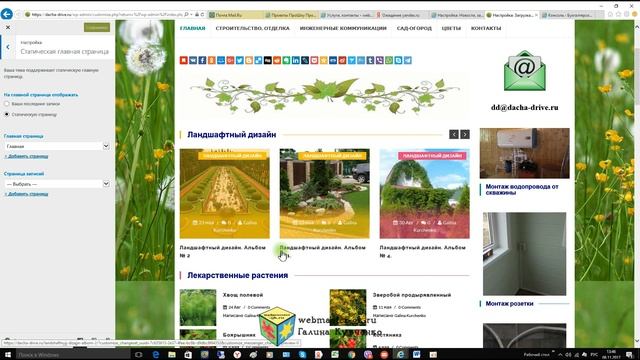640x360 pixels.
Task: Go back using the customizer panel arrow
Action: click(x=8, y=47)
